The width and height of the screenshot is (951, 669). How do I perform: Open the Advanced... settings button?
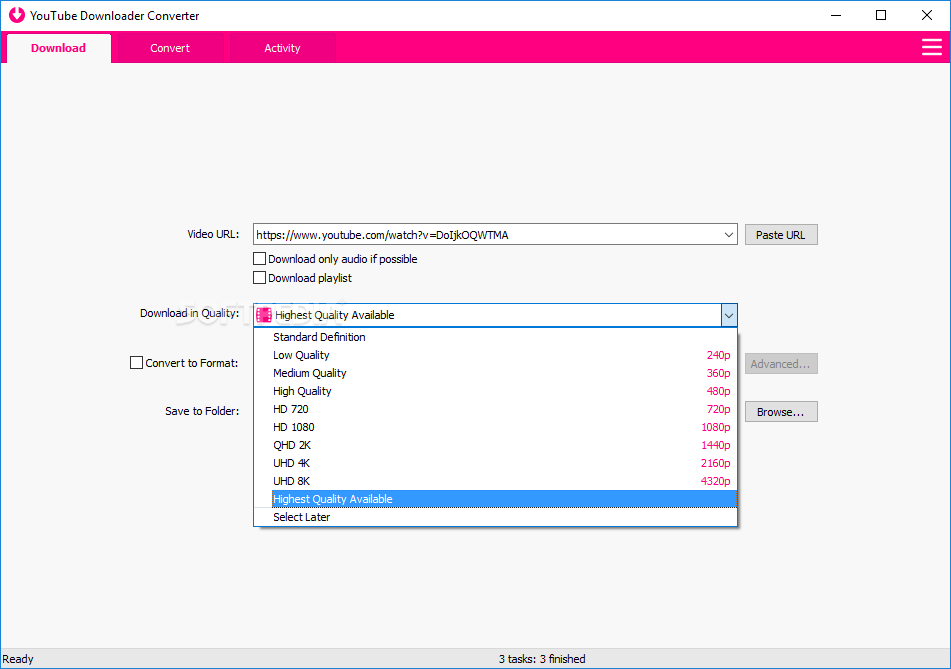[x=781, y=364]
